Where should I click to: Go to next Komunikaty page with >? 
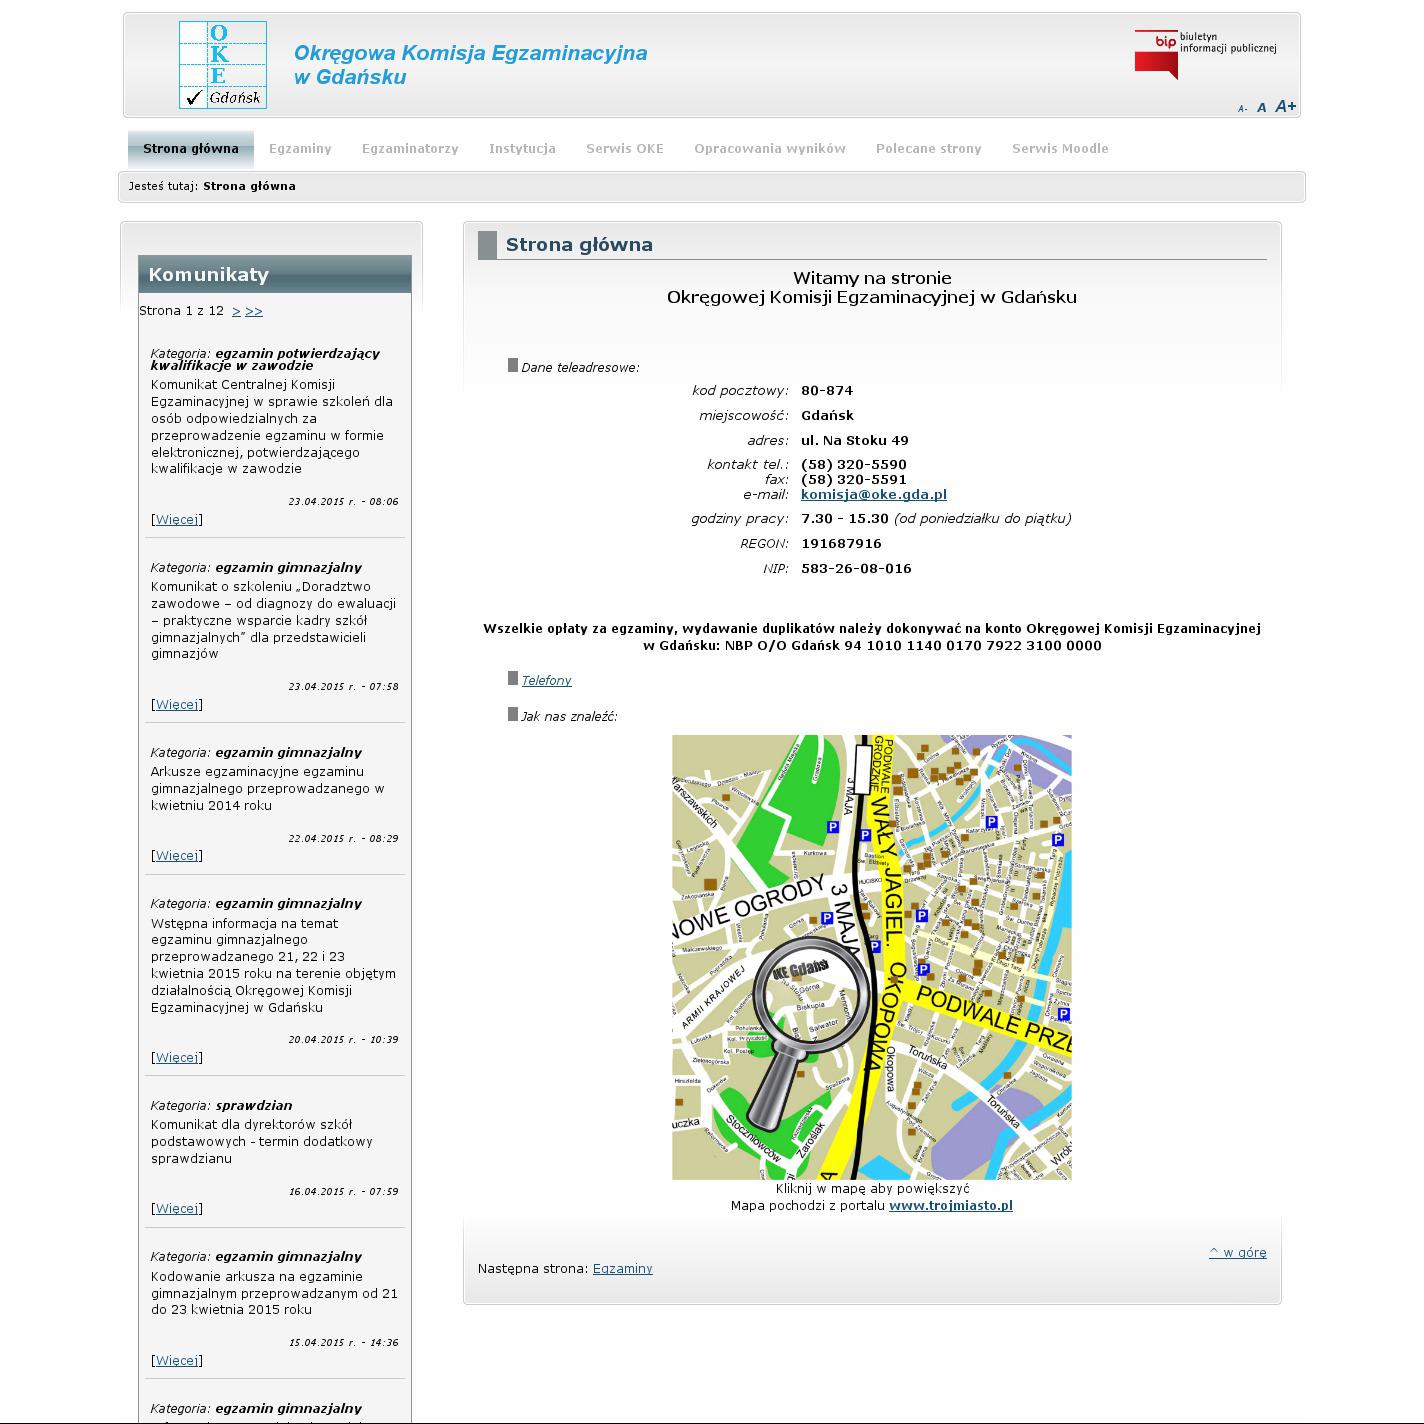236,311
